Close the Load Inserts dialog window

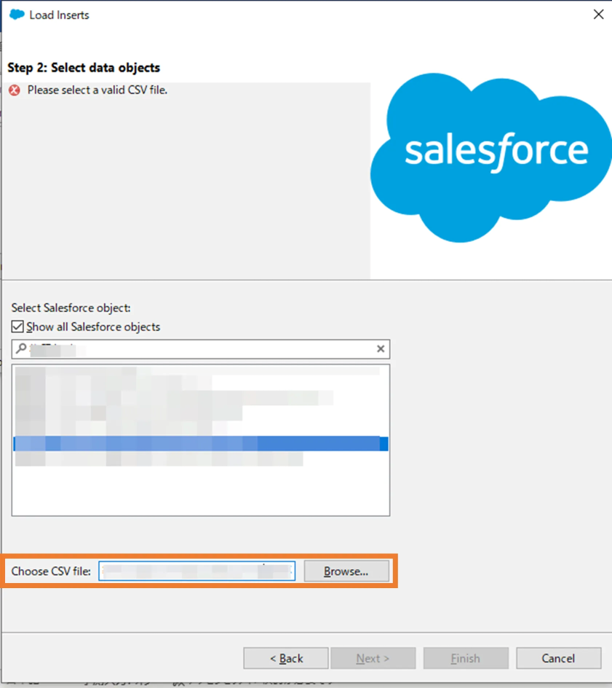598,14
